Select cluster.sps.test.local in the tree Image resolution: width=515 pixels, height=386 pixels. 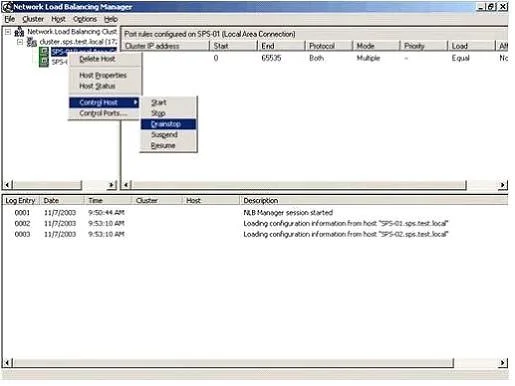click(x=78, y=42)
